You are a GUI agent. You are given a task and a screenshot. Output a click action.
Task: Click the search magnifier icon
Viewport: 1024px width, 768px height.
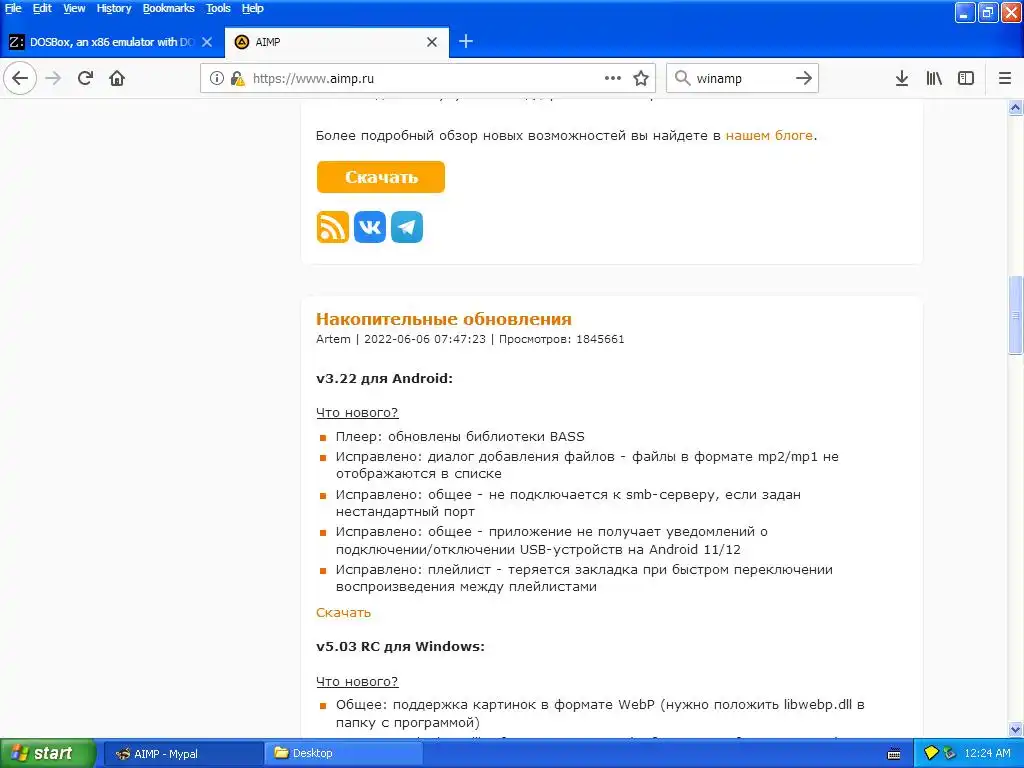(x=682, y=78)
